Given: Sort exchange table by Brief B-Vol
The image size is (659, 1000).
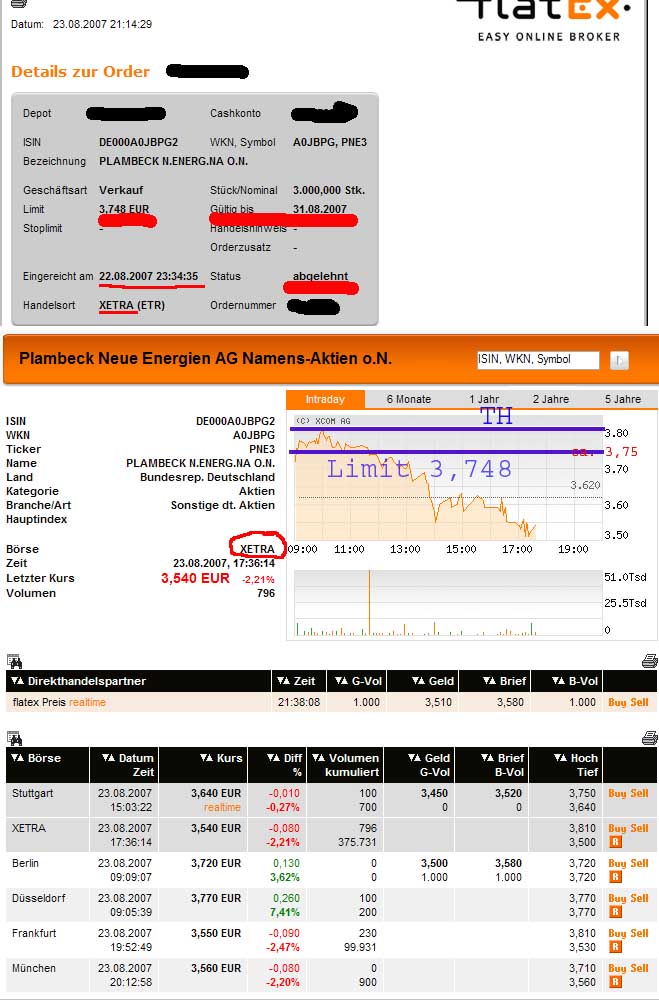Looking at the screenshot, I should [488, 758].
